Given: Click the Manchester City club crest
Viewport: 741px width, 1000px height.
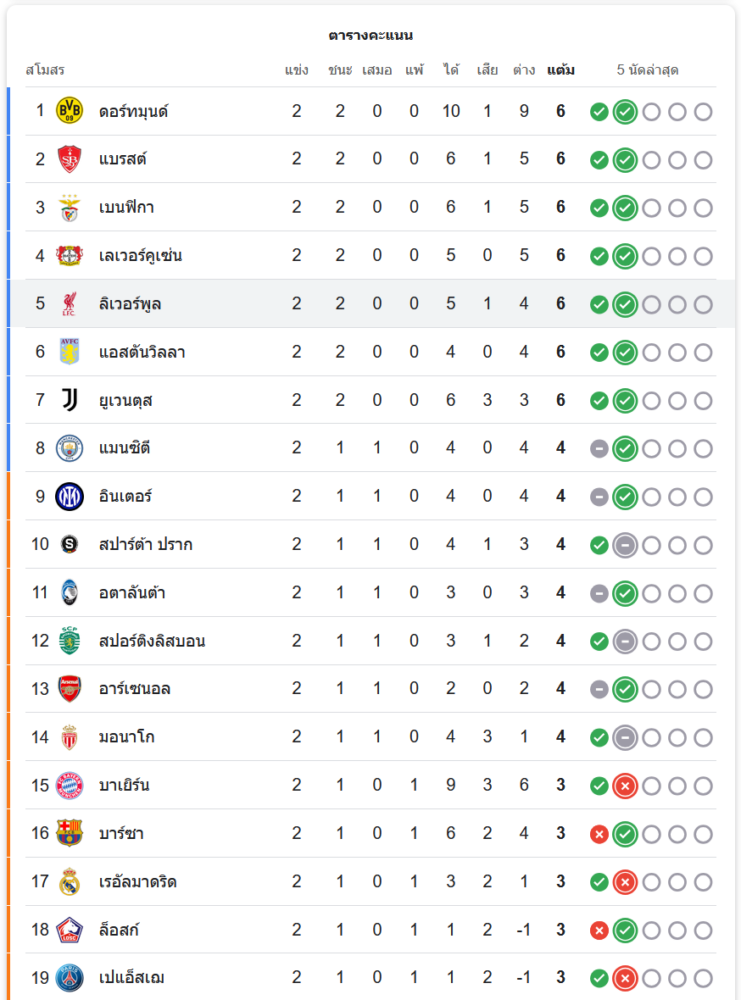Looking at the screenshot, I should 69,448.
